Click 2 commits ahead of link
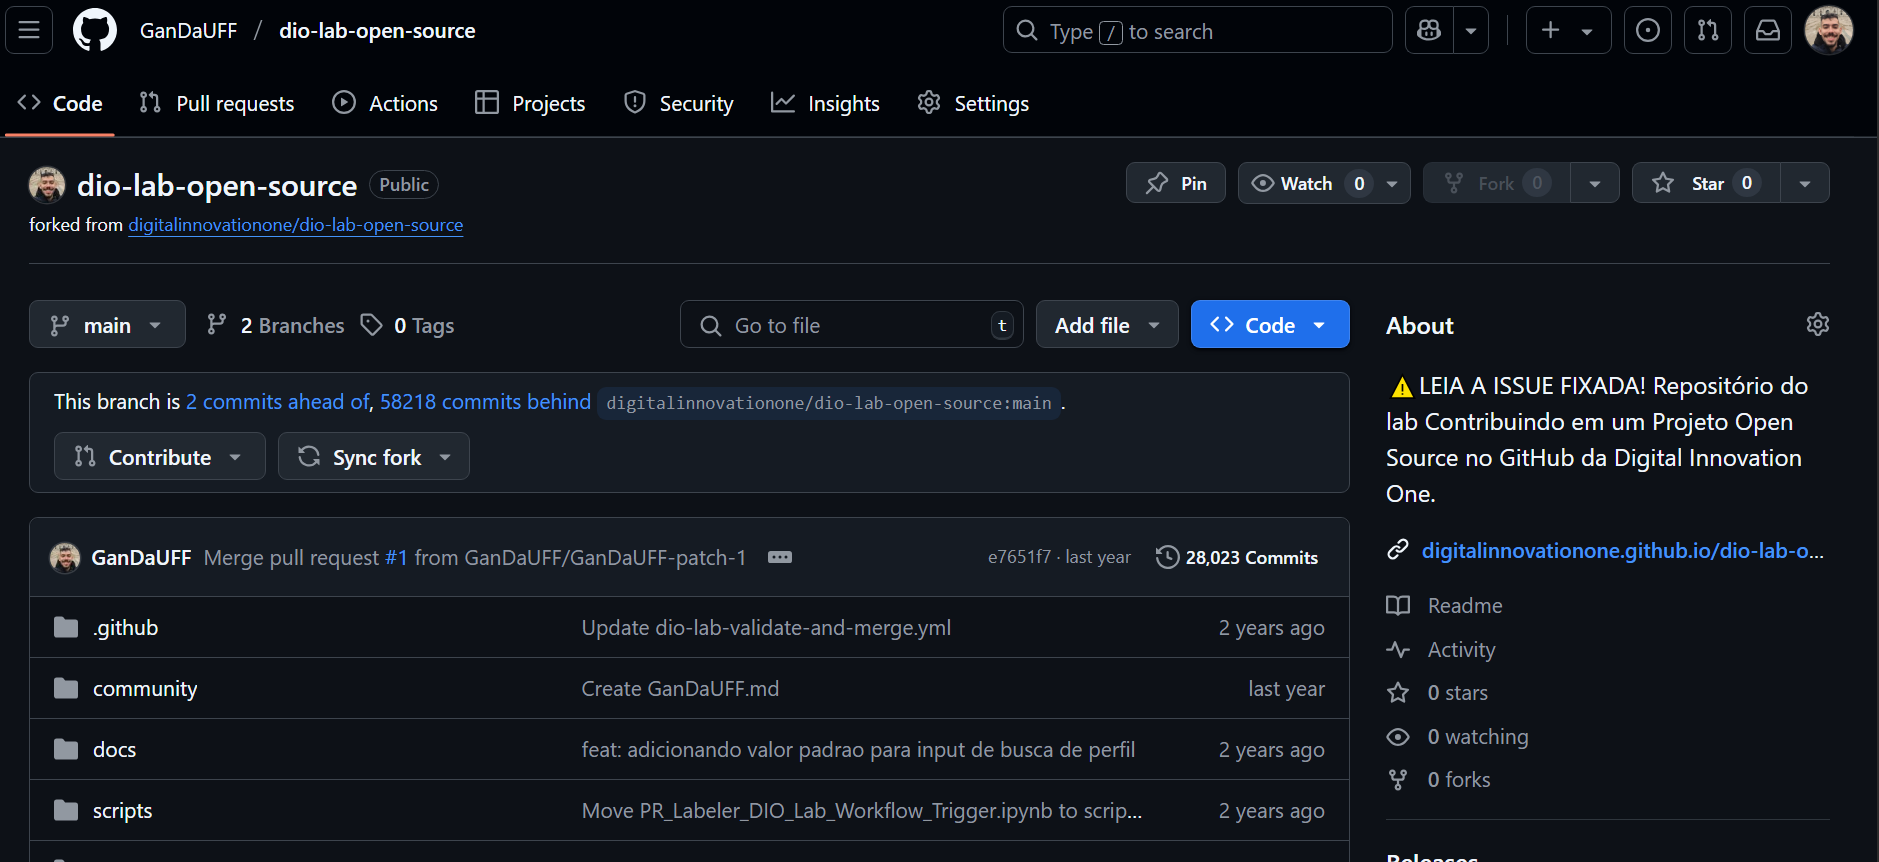Image resolution: width=1879 pixels, height=862 pixels. tap(278, 401)
